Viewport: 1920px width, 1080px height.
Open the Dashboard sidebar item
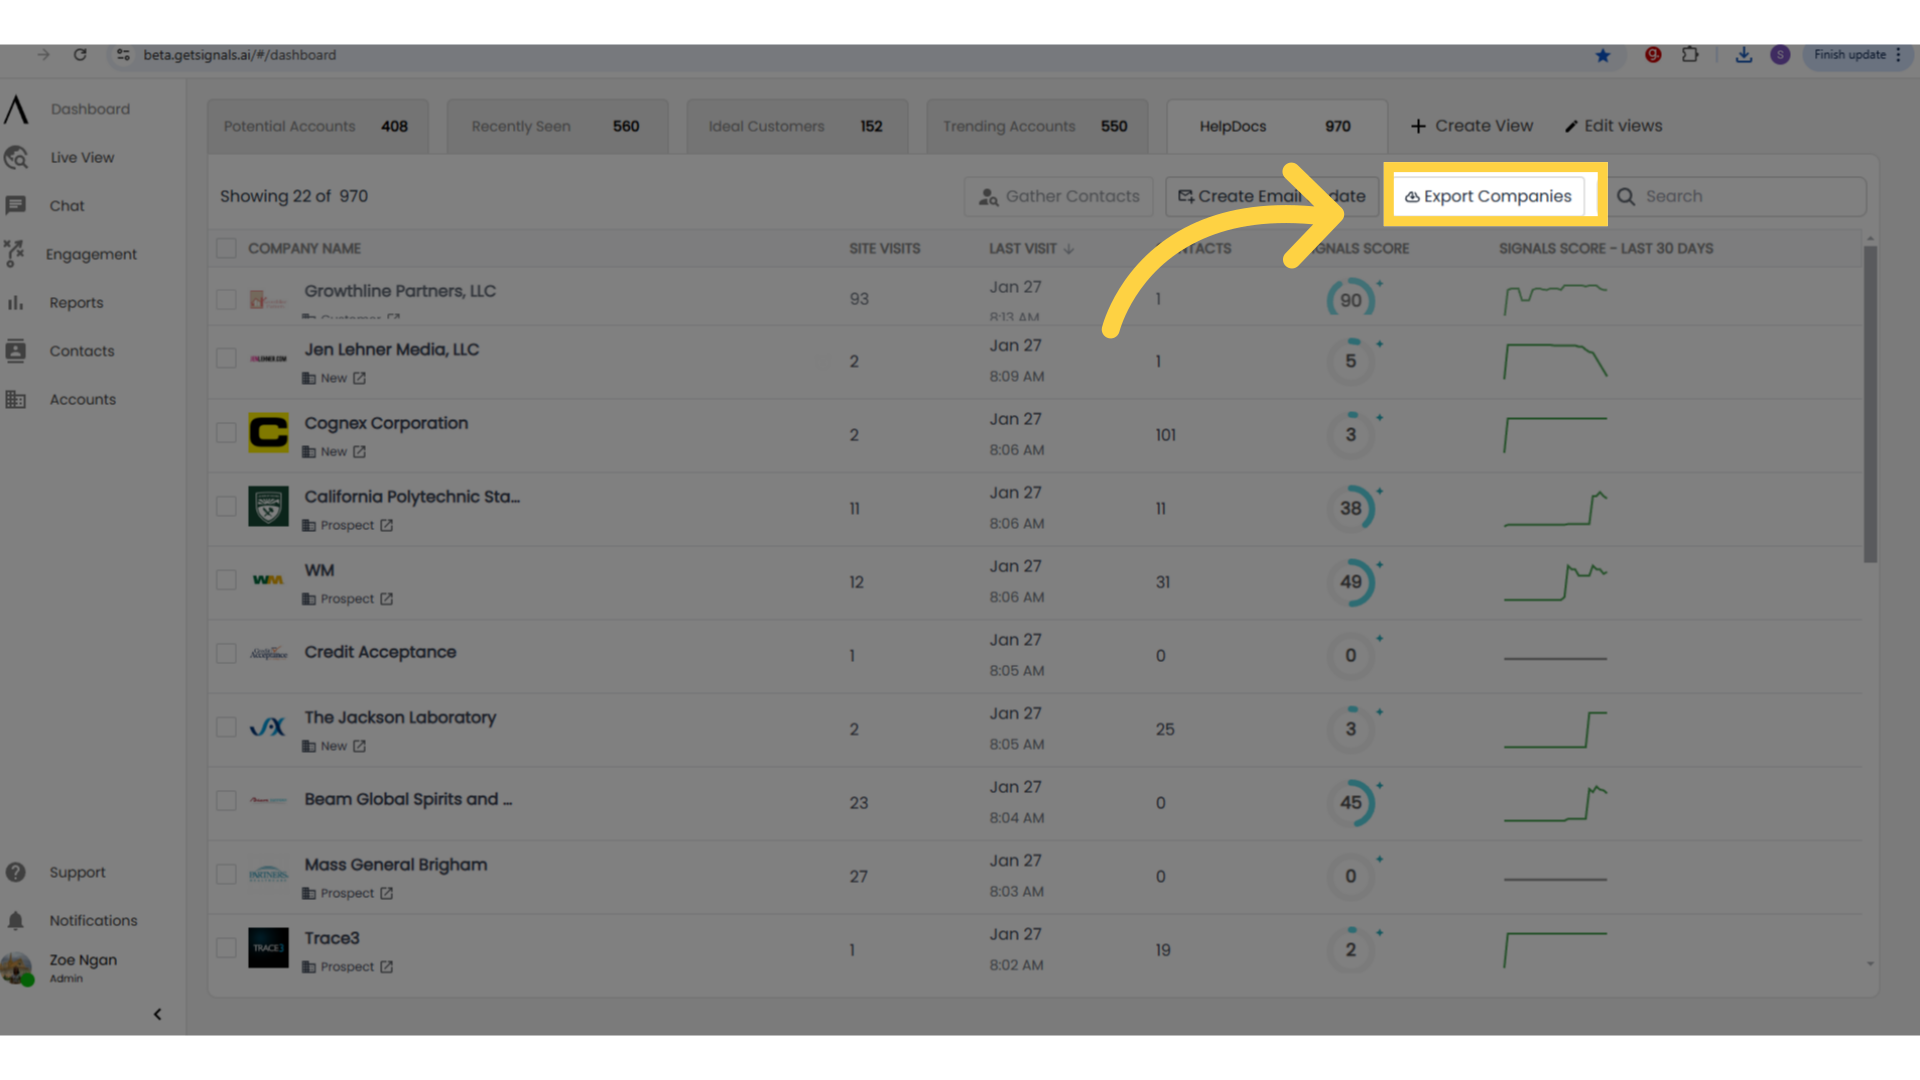(x=90, y=109)
